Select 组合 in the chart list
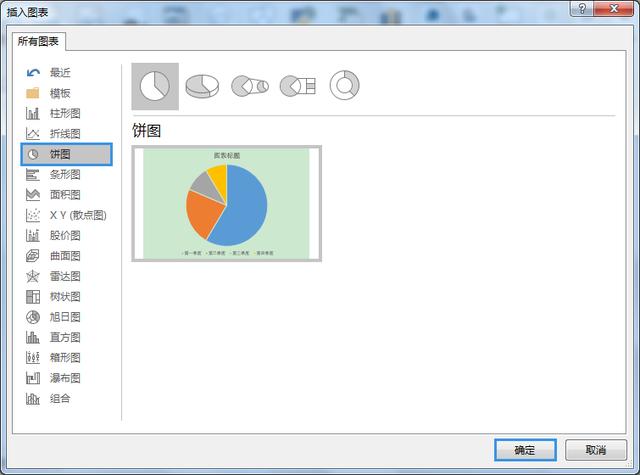The height and width of the screenshot is (475, 640). coord(60,399)
